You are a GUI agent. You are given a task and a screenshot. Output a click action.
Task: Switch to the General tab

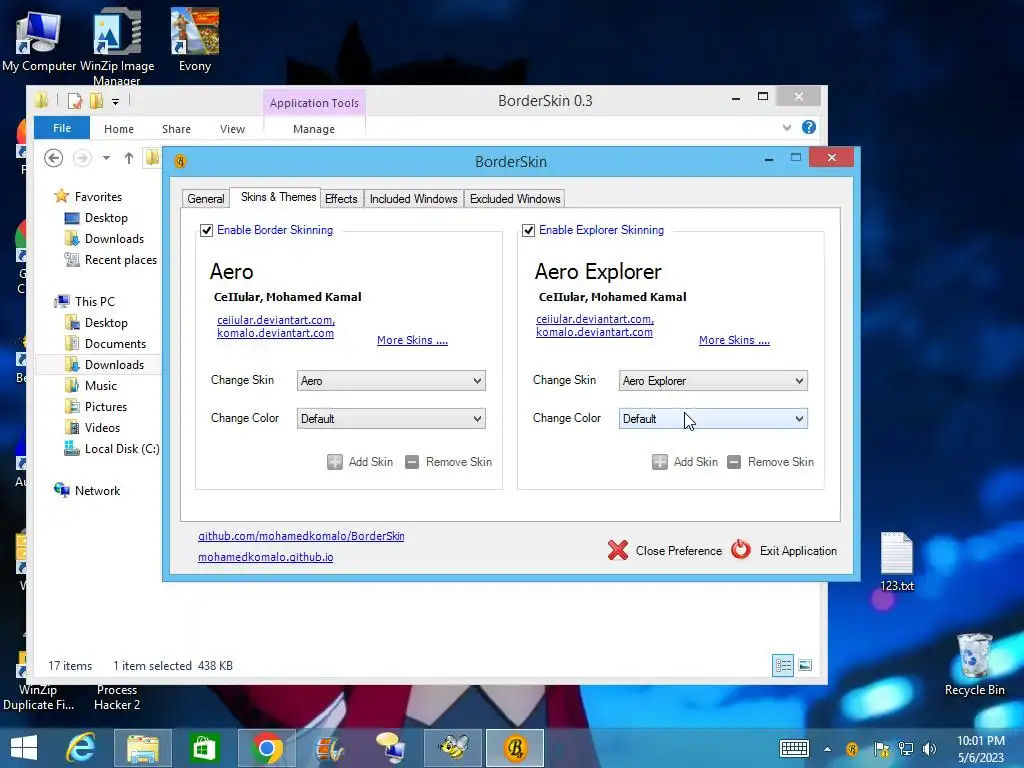[x=206, y=199]
